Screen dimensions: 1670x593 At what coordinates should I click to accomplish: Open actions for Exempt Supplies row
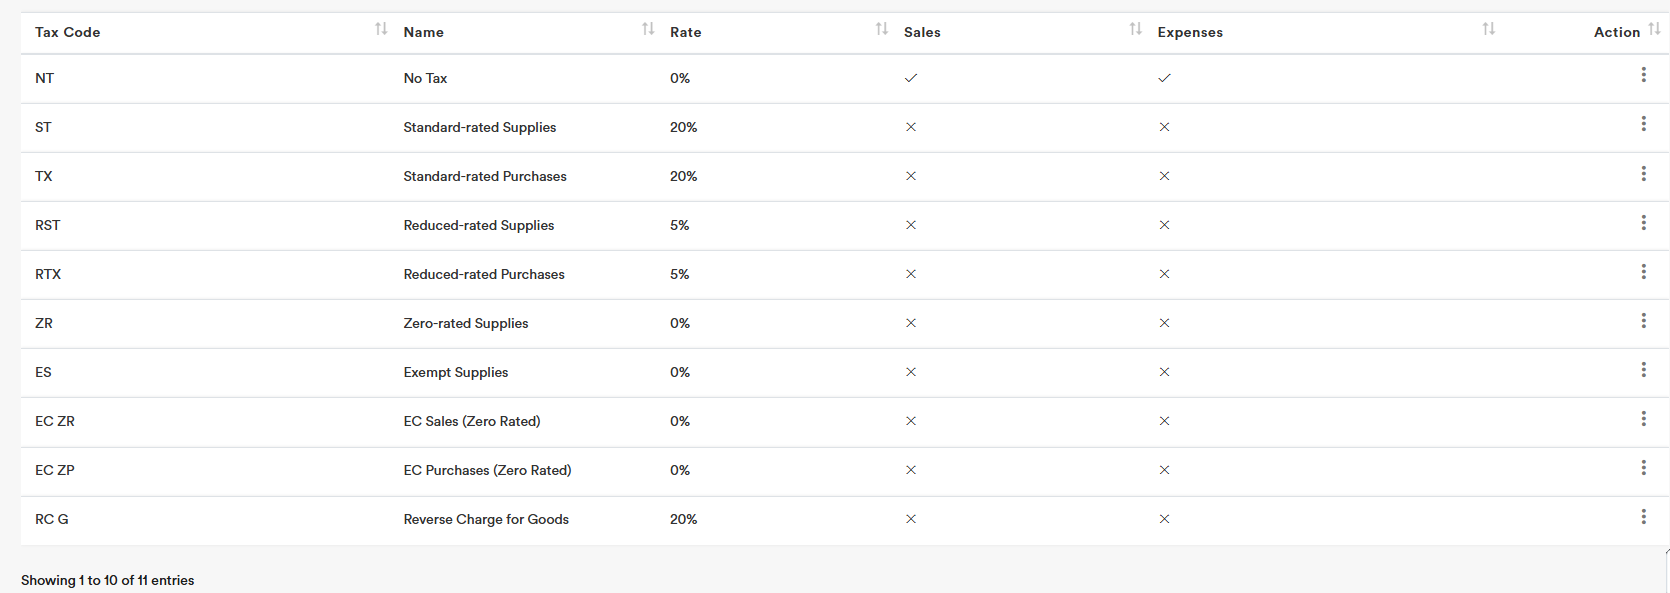tap(1643, 370)
